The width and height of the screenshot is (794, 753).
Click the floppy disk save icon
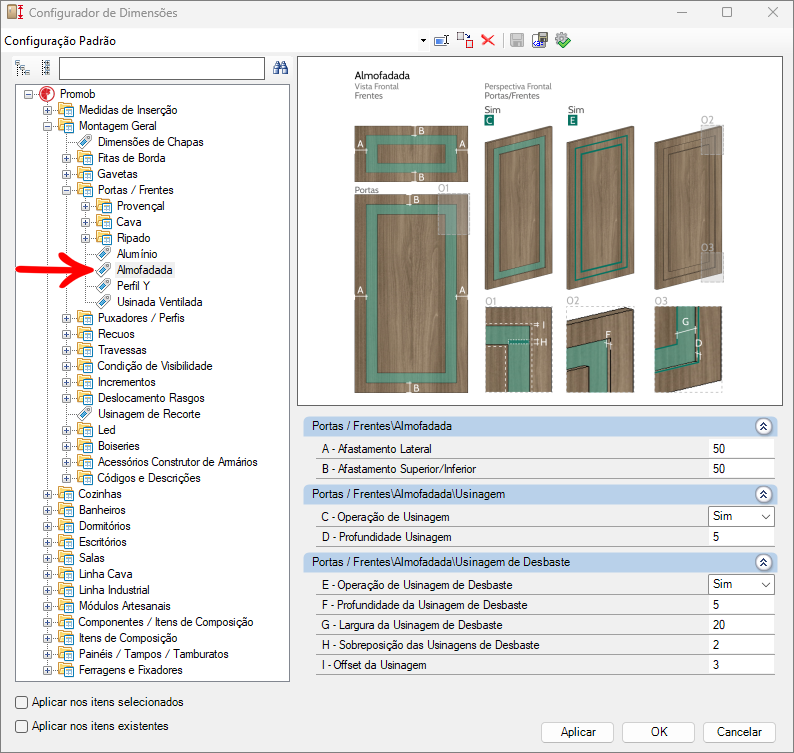coord(517,40)
